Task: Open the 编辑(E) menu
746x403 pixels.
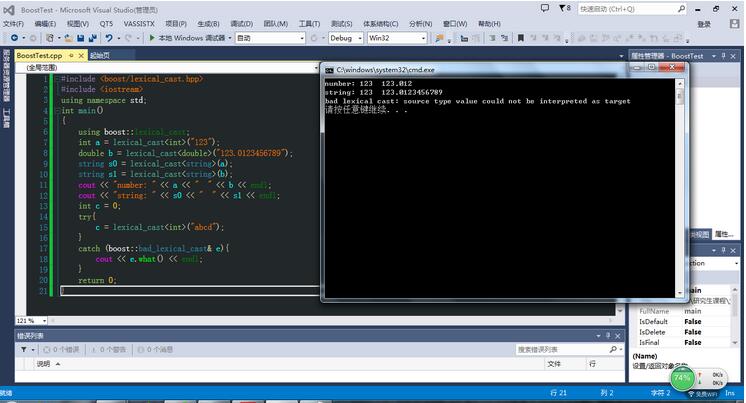Action: coord(45,24)
